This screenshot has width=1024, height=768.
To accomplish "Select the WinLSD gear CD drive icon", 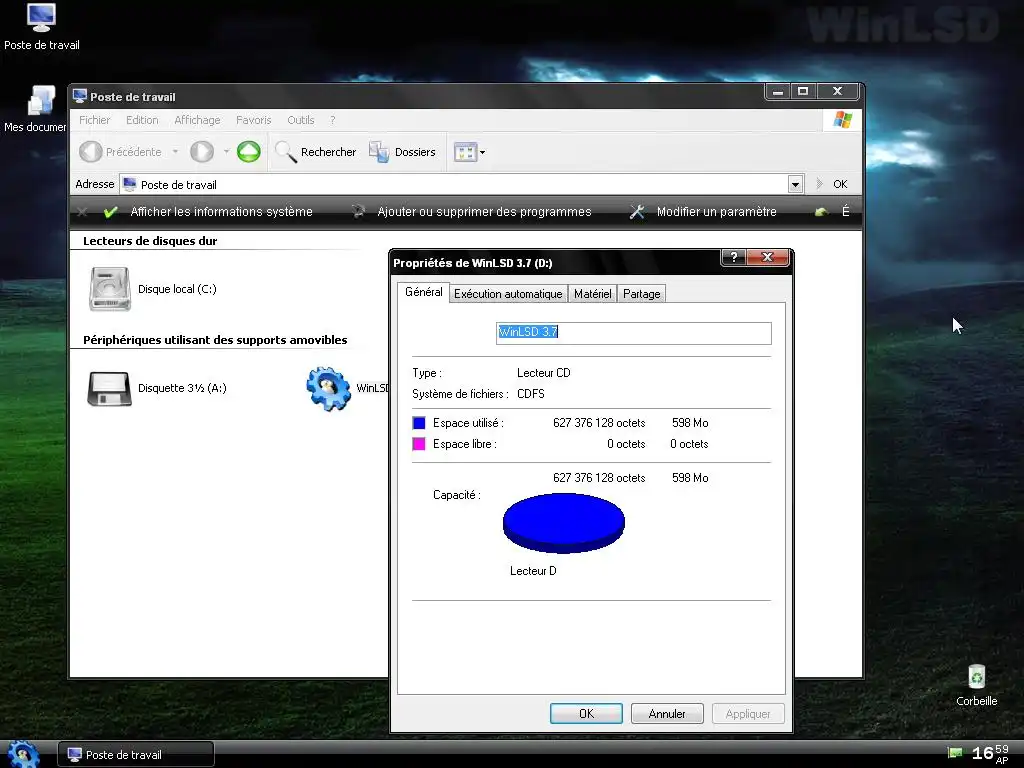I will pyautogui.click(x=328, y=388).
